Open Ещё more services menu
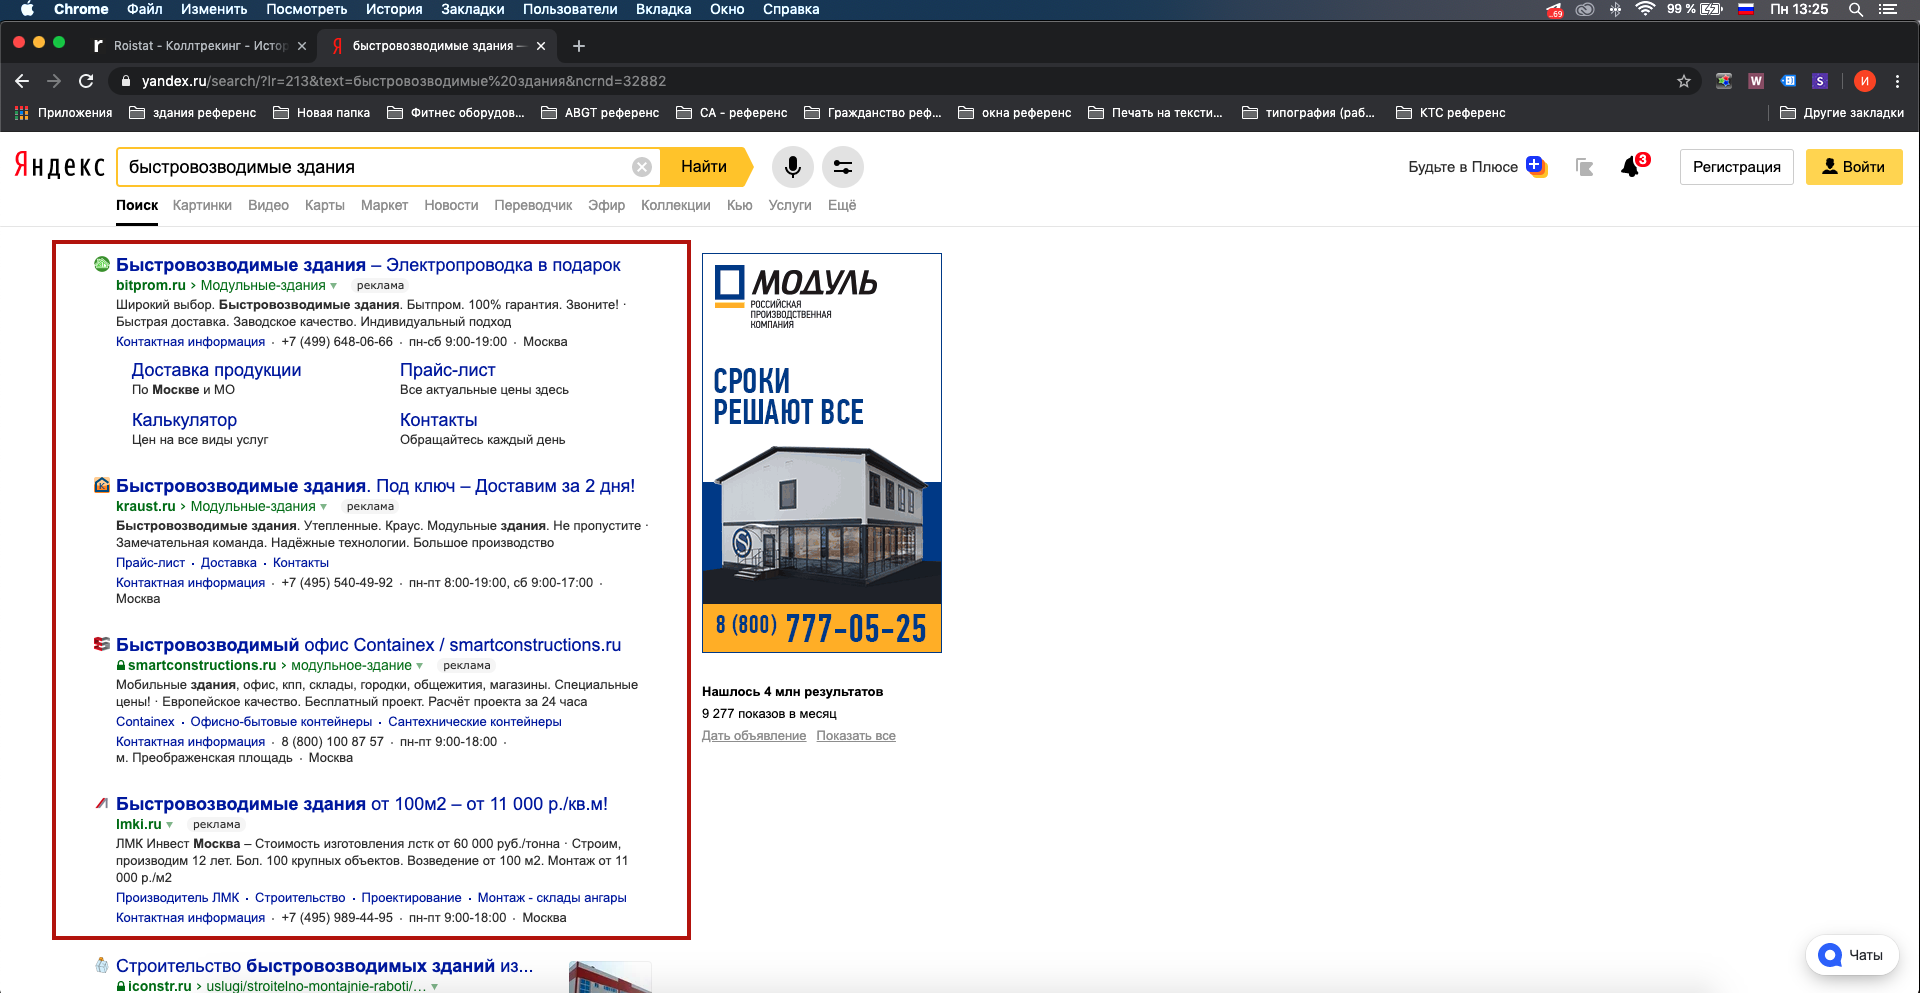The height and width of the screenshot is (993, 1920). [842, 205]
